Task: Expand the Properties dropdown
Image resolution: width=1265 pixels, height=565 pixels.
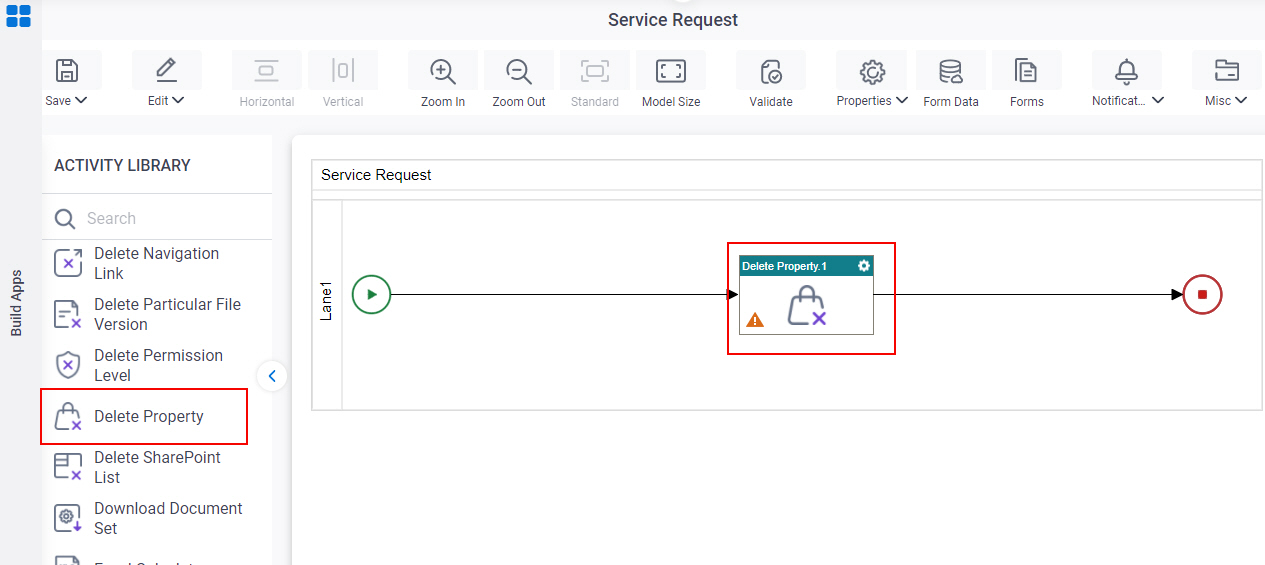Action: pos(902,100)
